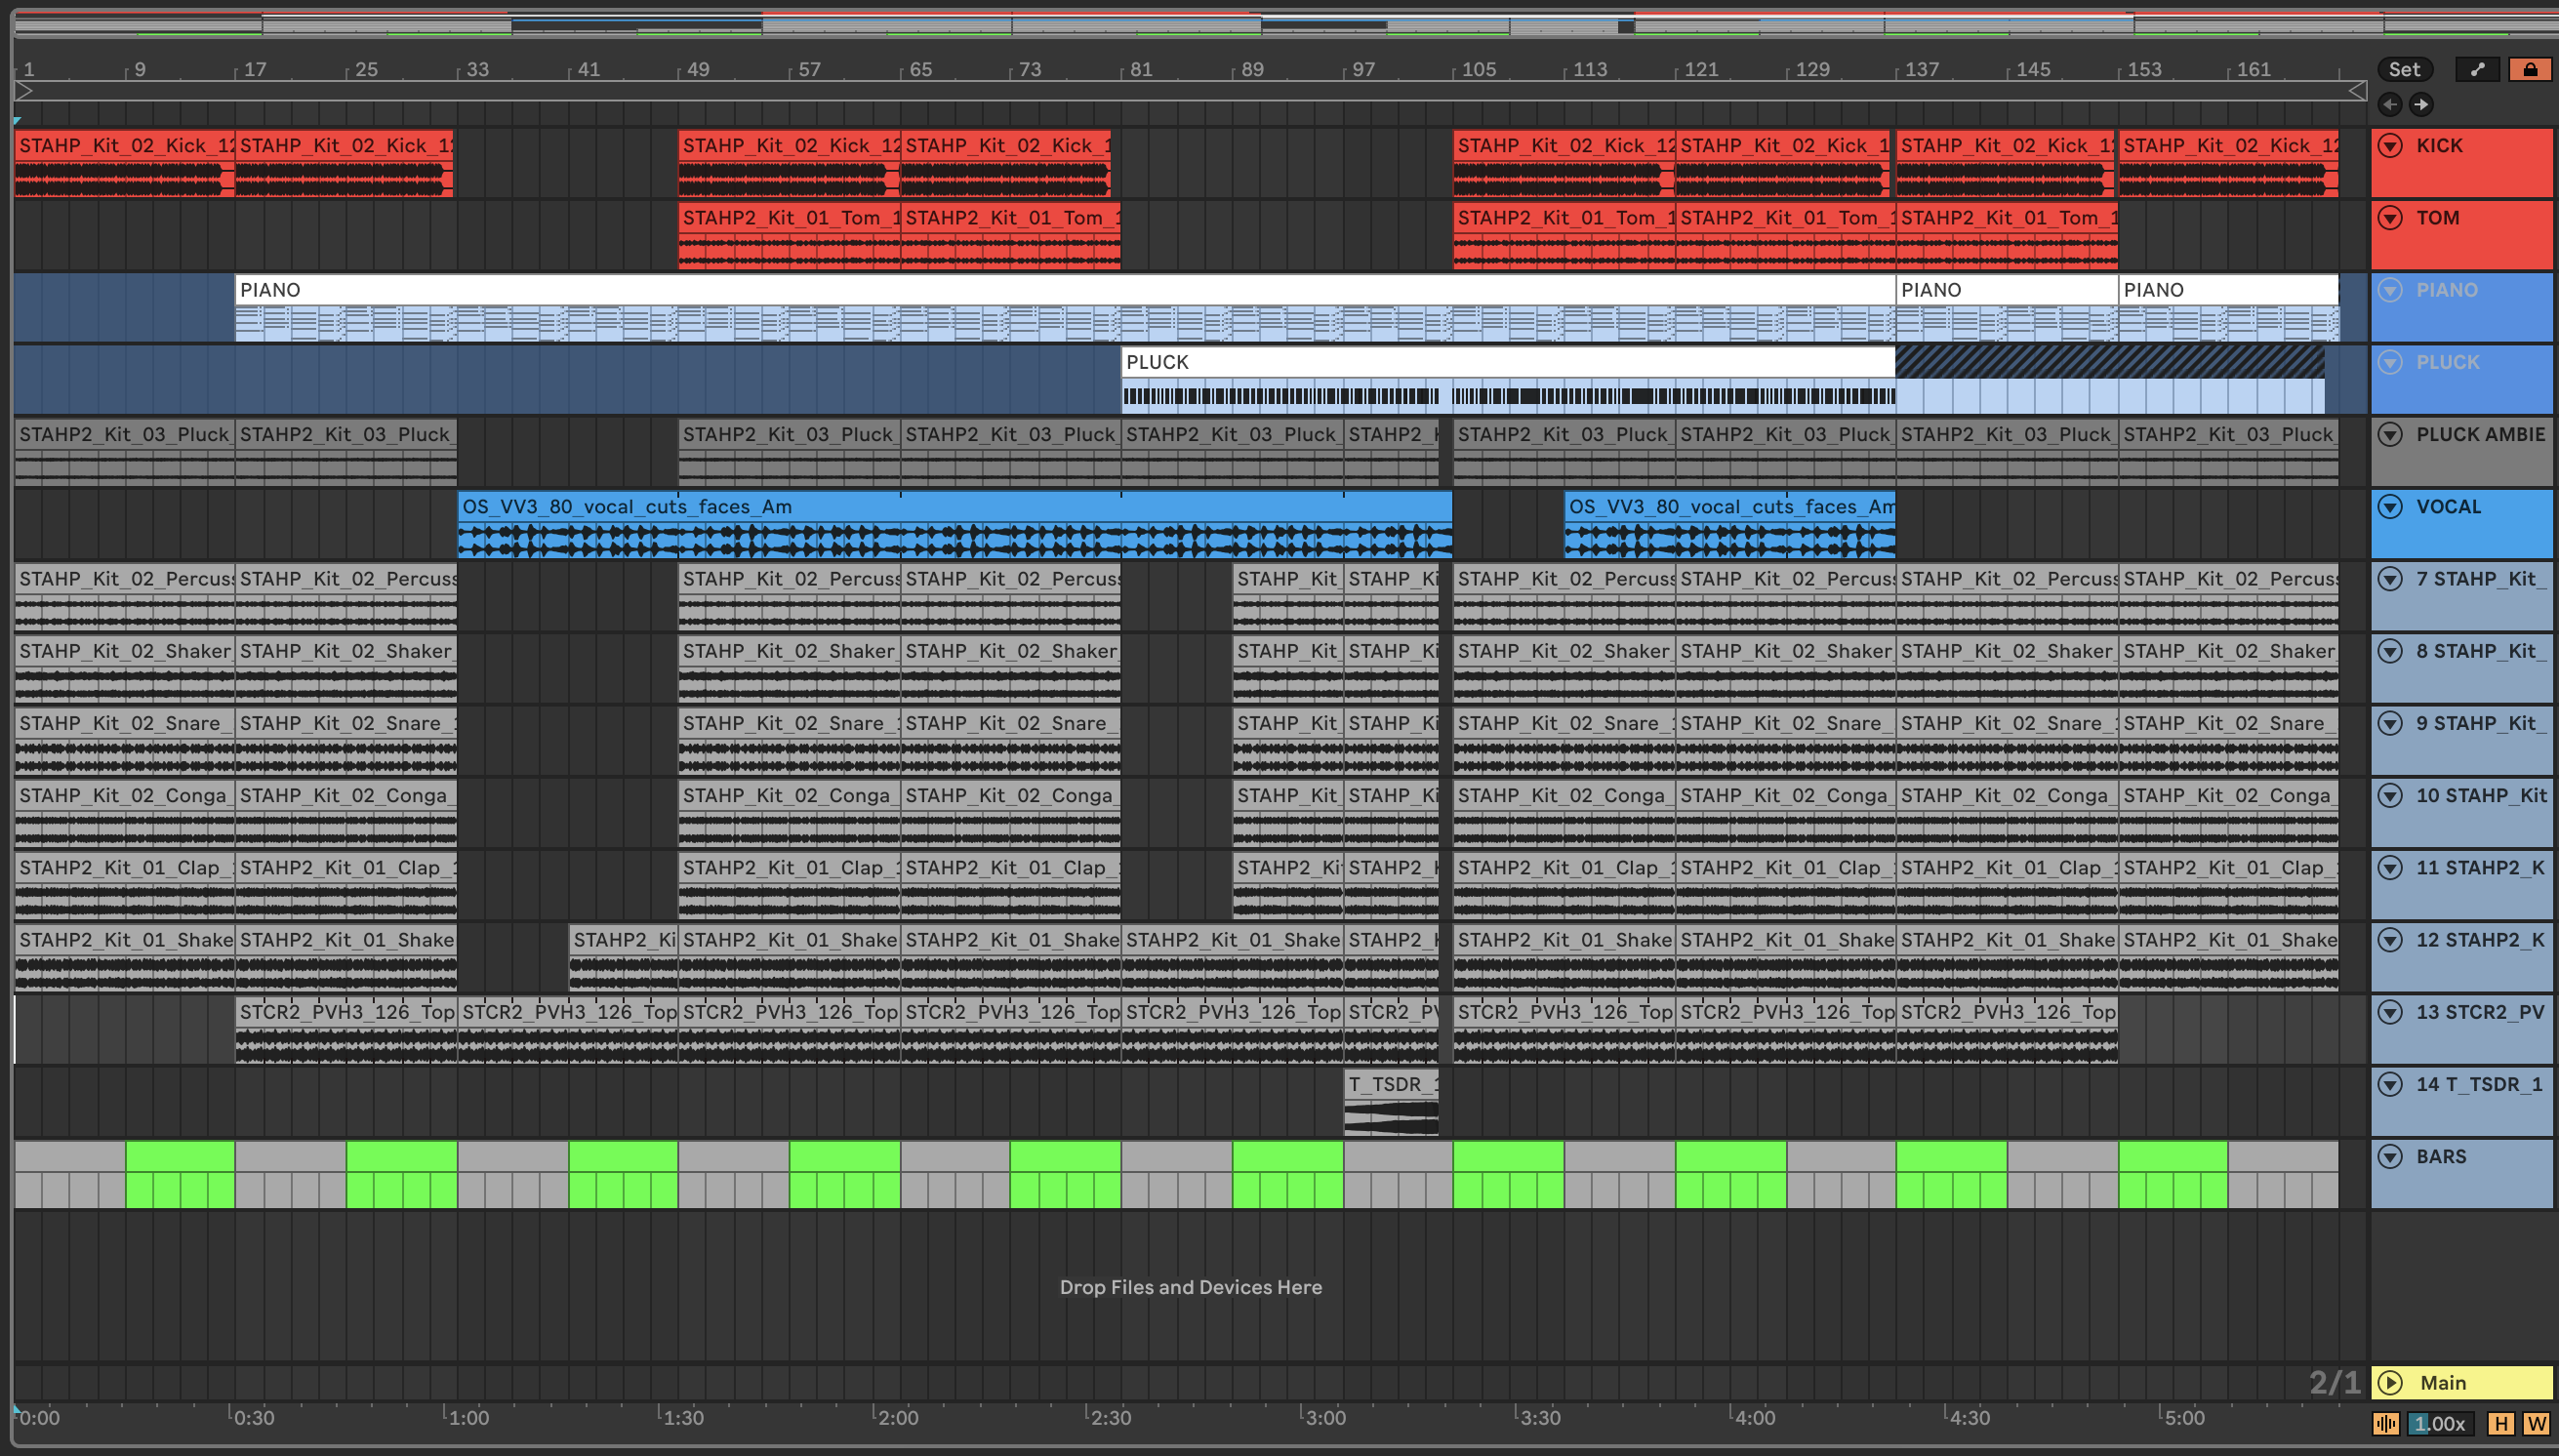The width and height of the screenshot is (2559, 1456).
Task: Click the orange lock envelopes icon
Action: pyautogui.click(x=2529, y=69)
